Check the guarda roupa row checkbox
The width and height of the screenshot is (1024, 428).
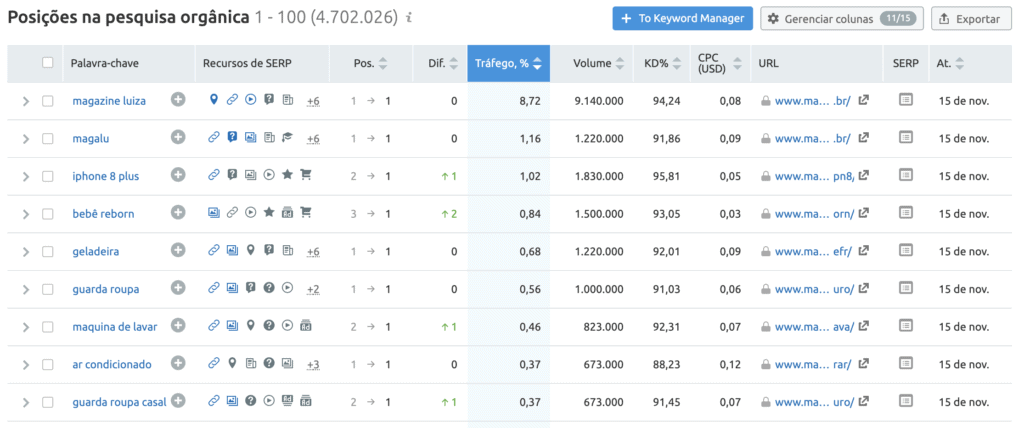pyautogui.click(x=48, y=289)
